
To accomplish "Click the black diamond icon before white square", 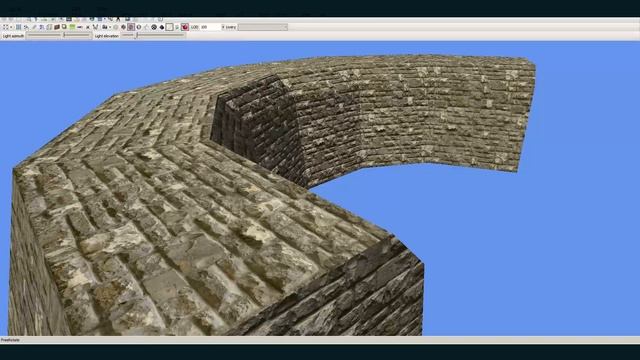I will [x=162, y=27].
